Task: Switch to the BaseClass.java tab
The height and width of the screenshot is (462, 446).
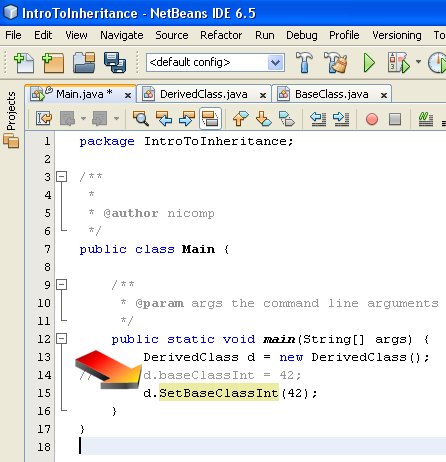Action: point(331,94)
